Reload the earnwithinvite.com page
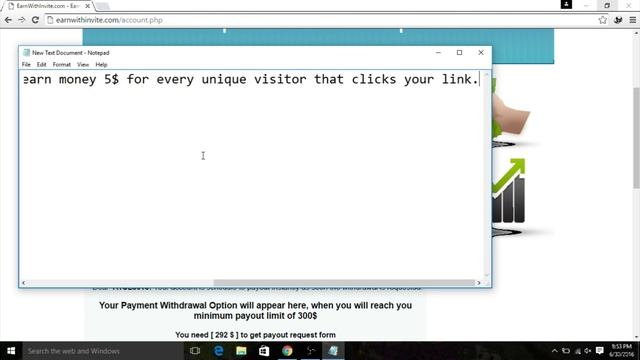 (35, 20)
